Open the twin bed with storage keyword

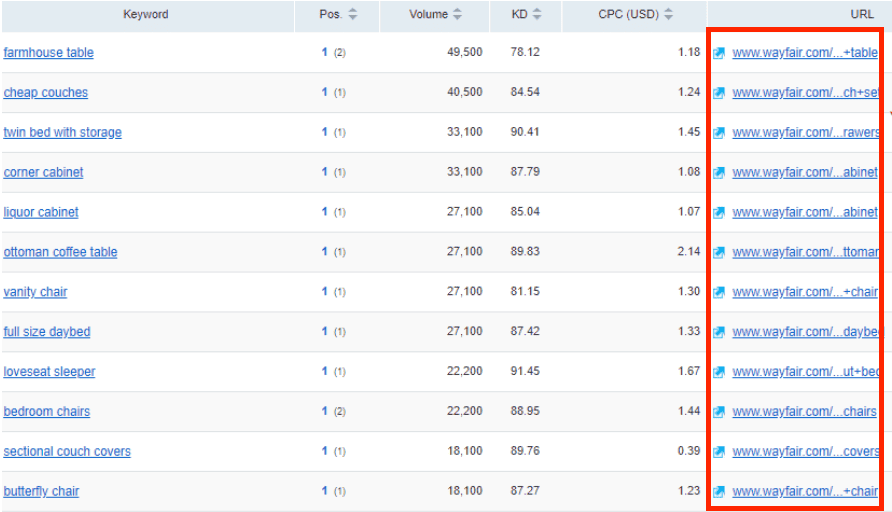pyautogui.click(x=62, y=133)
